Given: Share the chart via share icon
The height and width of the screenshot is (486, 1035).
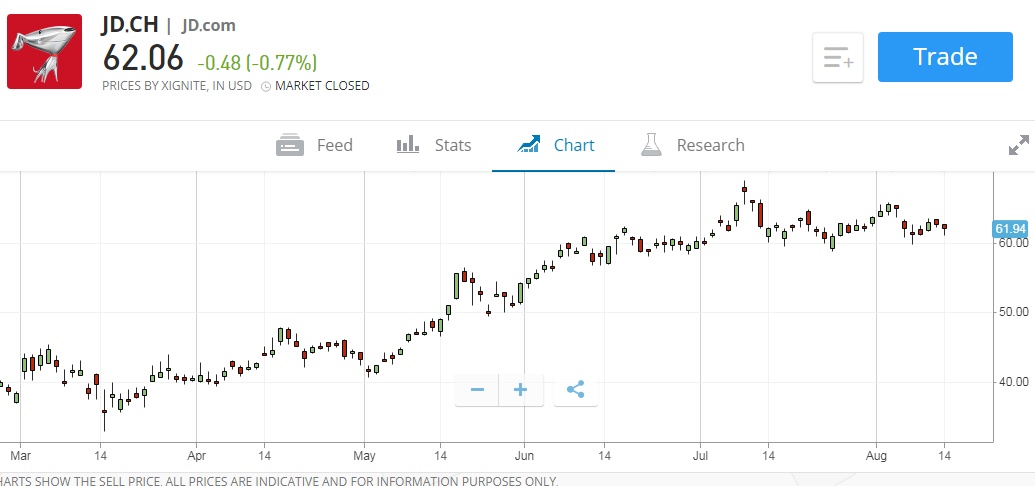Looking at the screenshot, I should tap(575, 390).
